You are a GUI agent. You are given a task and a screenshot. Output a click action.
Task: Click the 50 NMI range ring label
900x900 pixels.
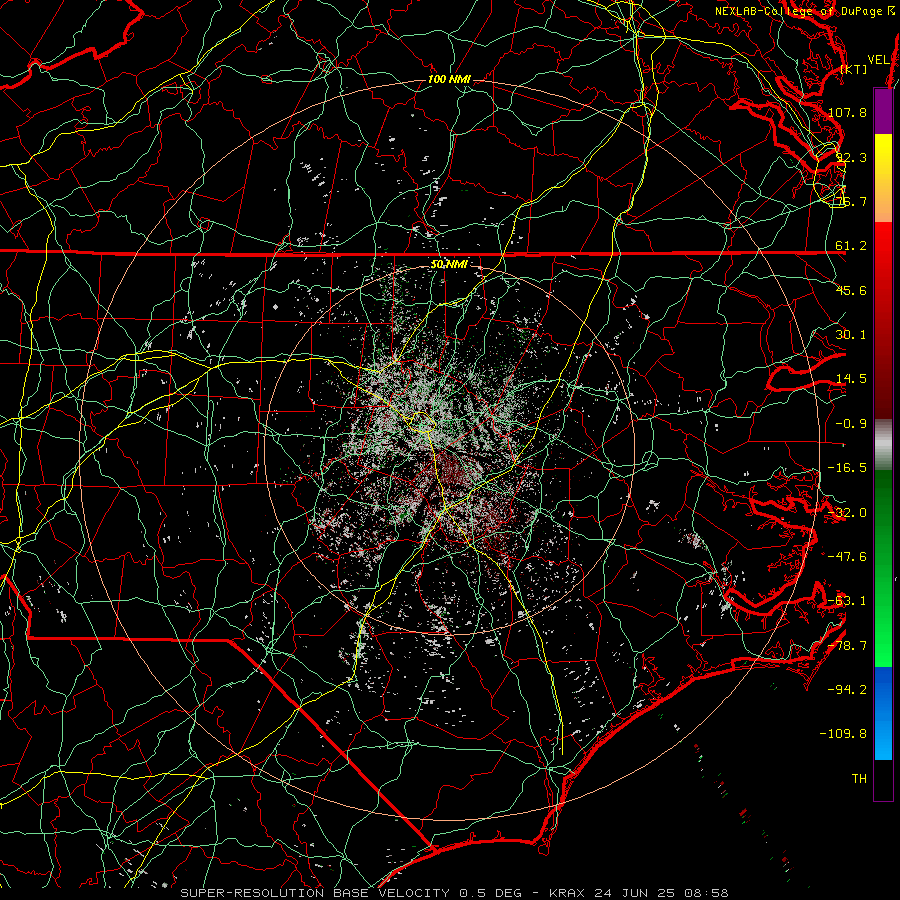click(449, 265)
